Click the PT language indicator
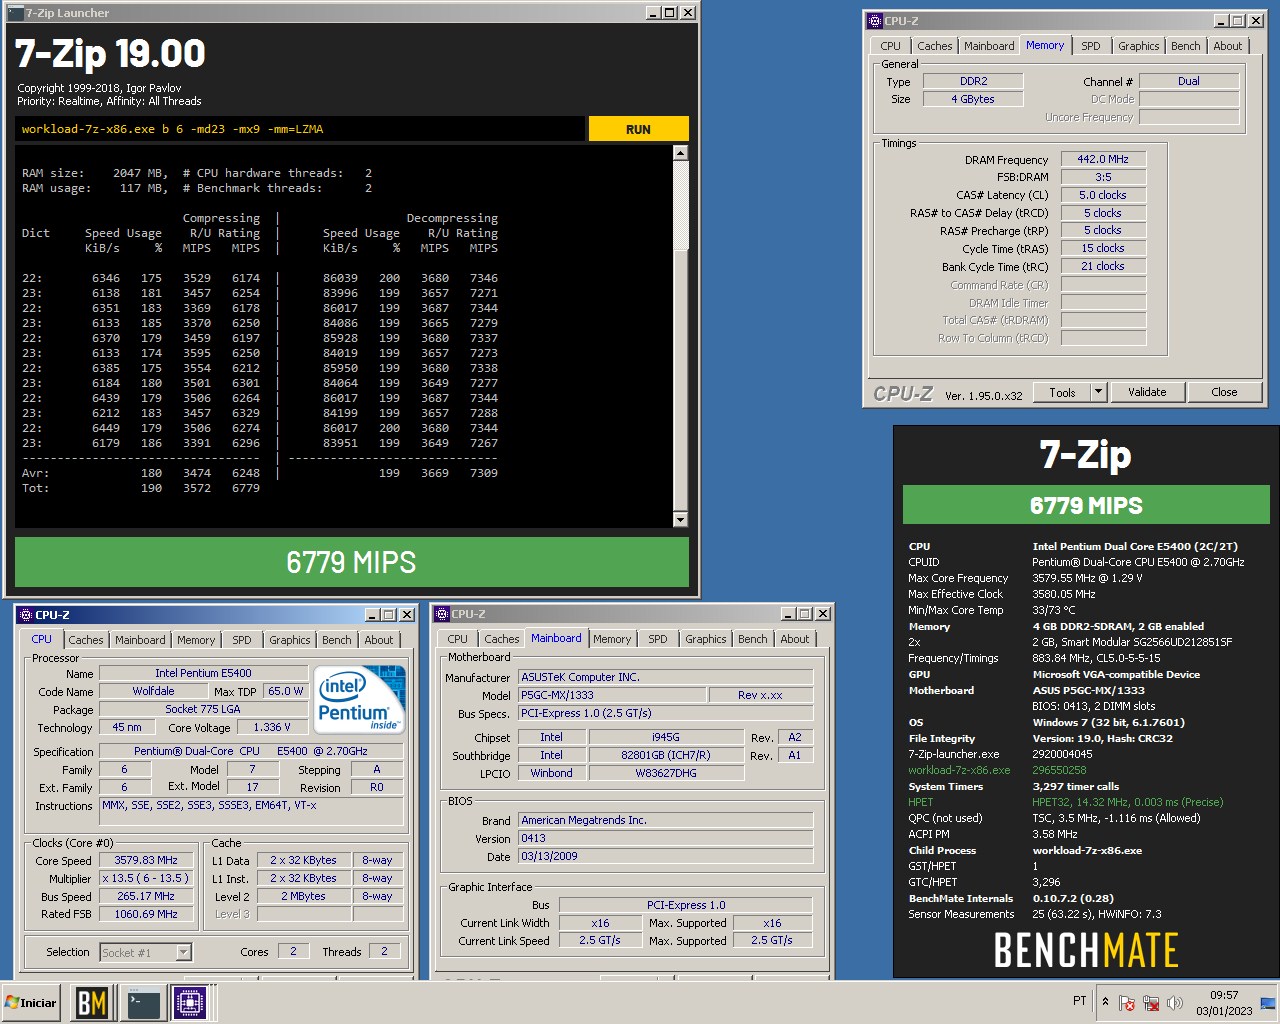Viewport: 1280px width, 1024px height. [1079, 1001]
